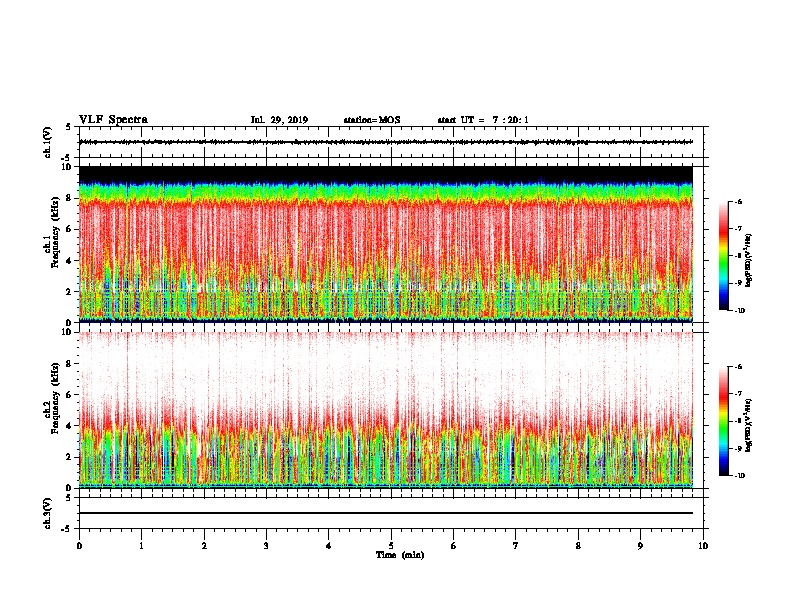Click the log(PSD) label beside ch.1 colorbar
The height and width of the screenshot is (612, 792).
click(749, 261)
